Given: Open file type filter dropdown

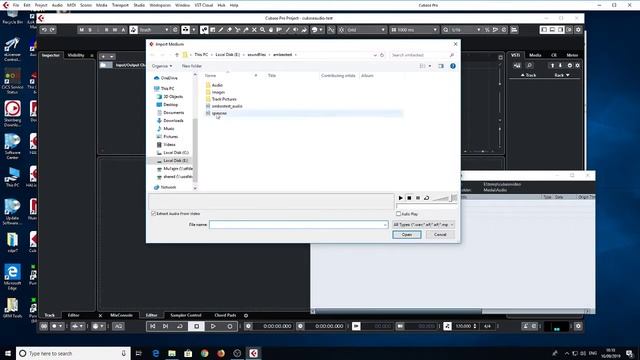Looking at the screenshot, I should [x=423, y=224].
